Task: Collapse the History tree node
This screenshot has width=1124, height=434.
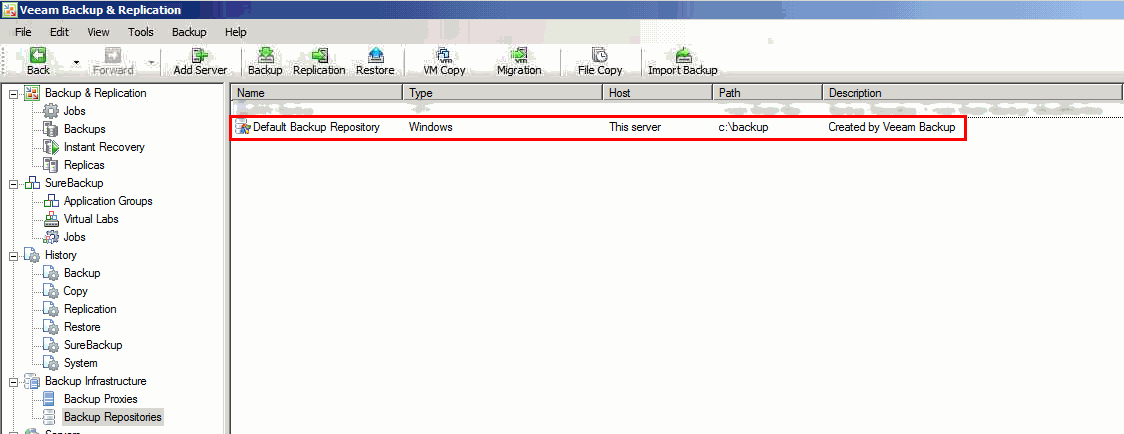Action: pyautogui.click(x=12, y=255)
